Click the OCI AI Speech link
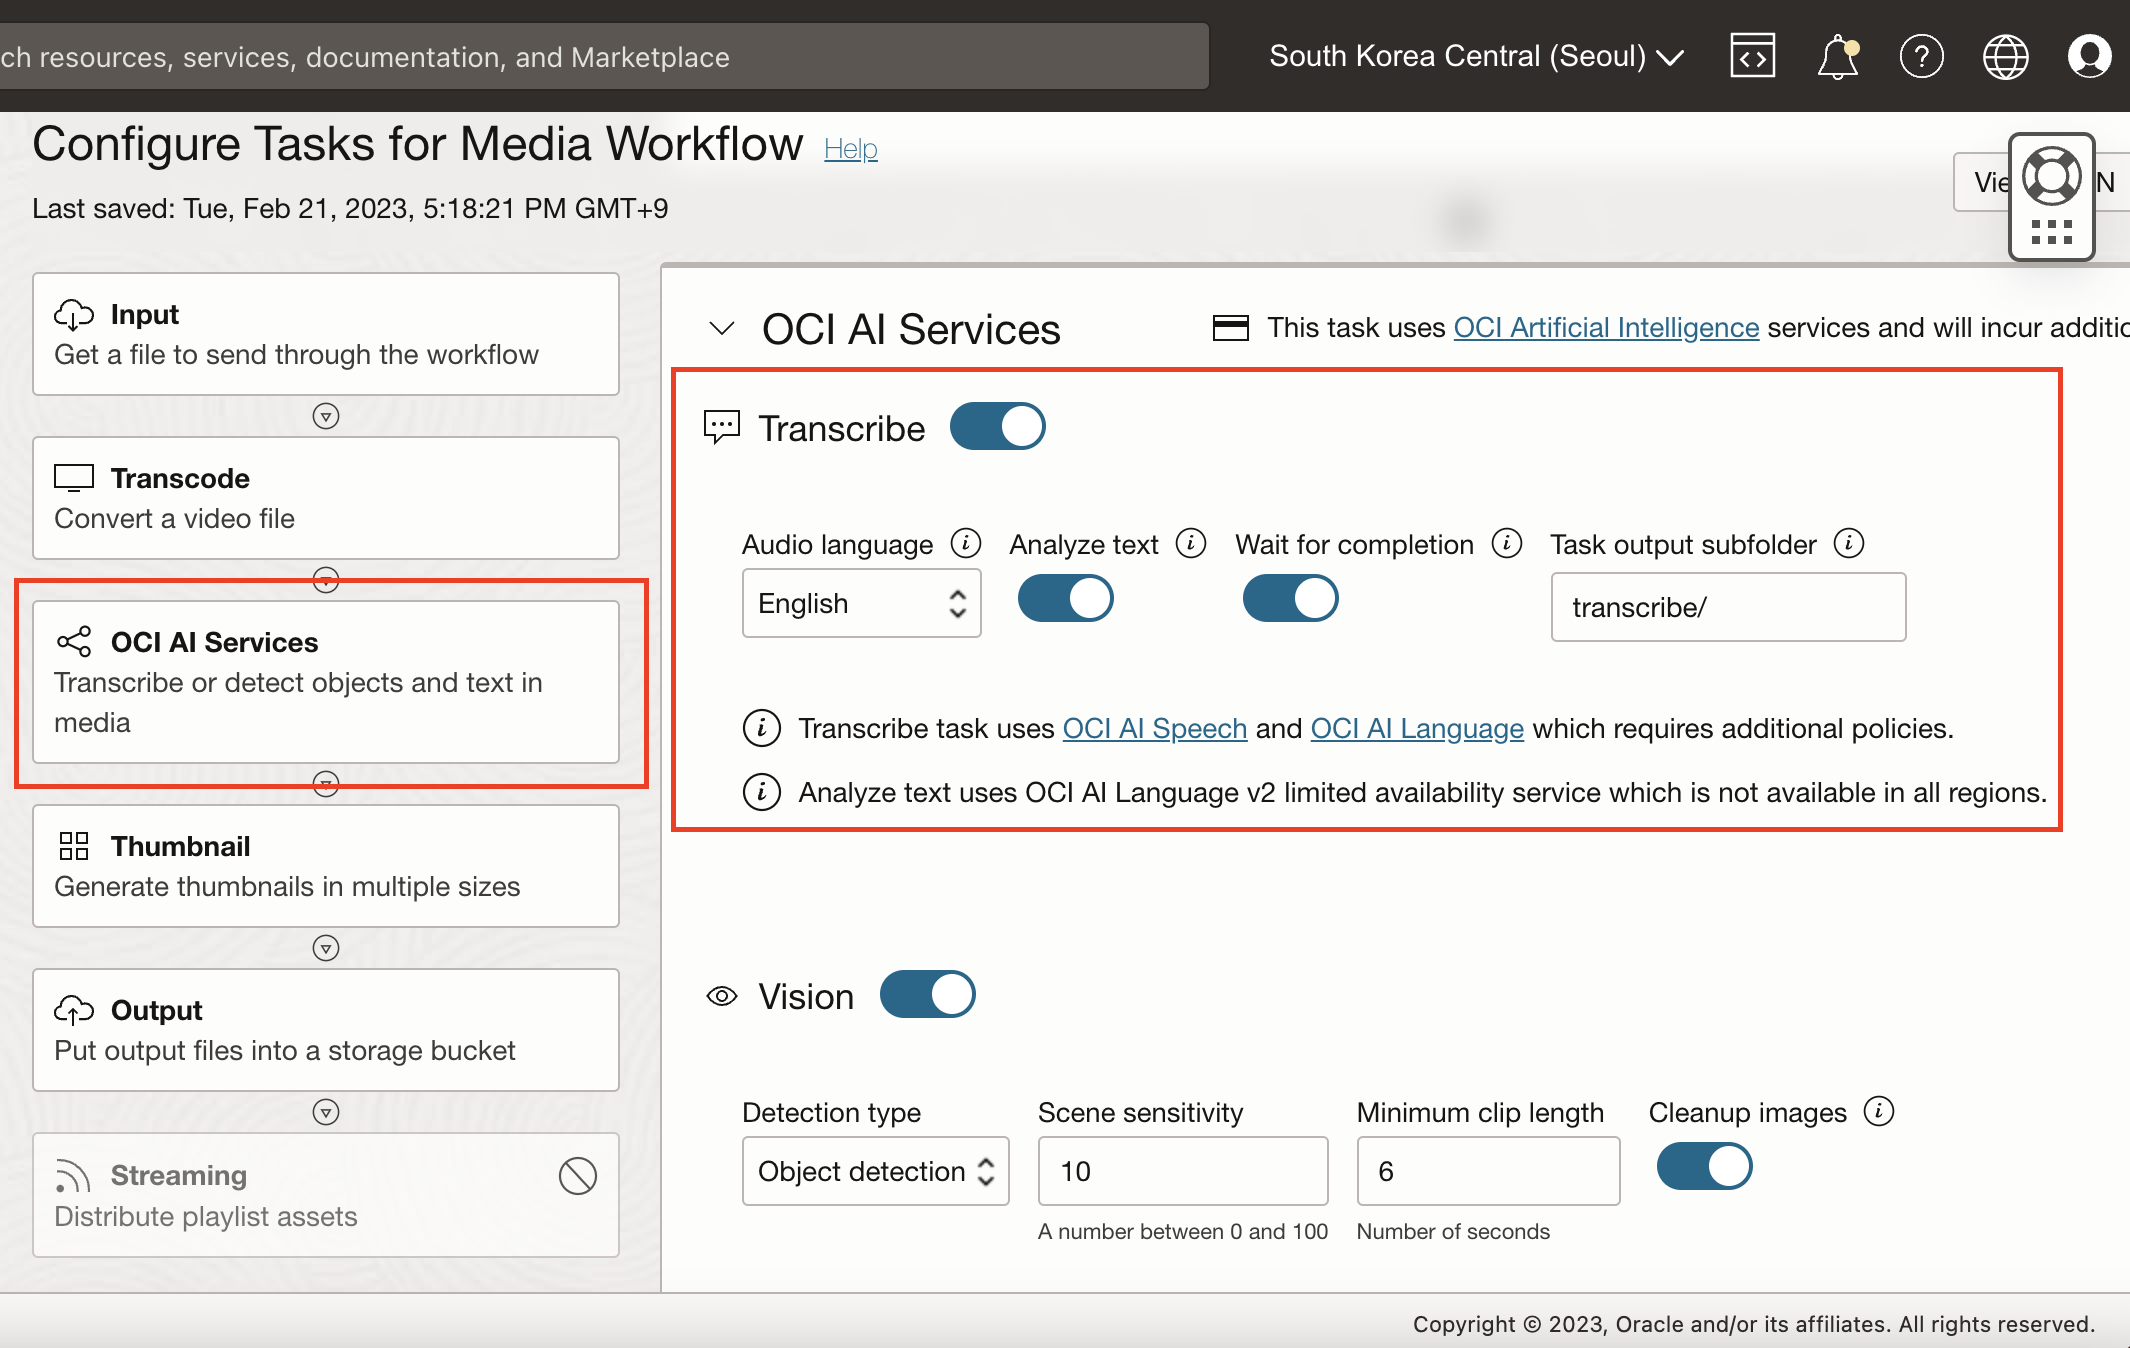2130x1348 pixels. [1153, 725]
